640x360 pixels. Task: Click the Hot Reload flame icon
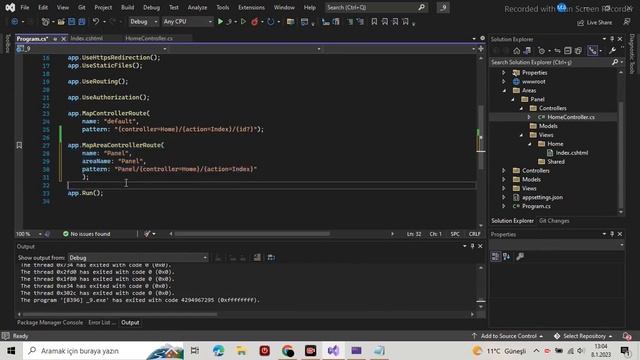click(x=255, y=22)
